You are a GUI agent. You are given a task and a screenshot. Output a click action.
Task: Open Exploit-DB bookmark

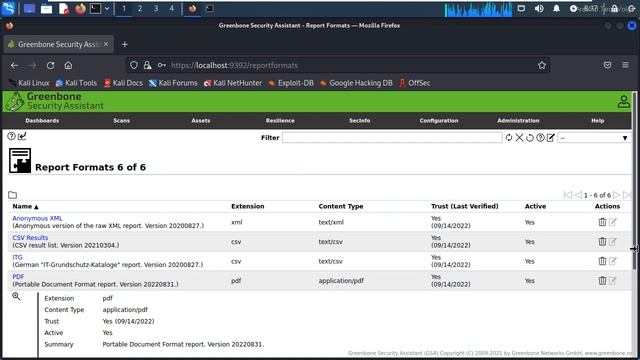click(x=291, y=83)
